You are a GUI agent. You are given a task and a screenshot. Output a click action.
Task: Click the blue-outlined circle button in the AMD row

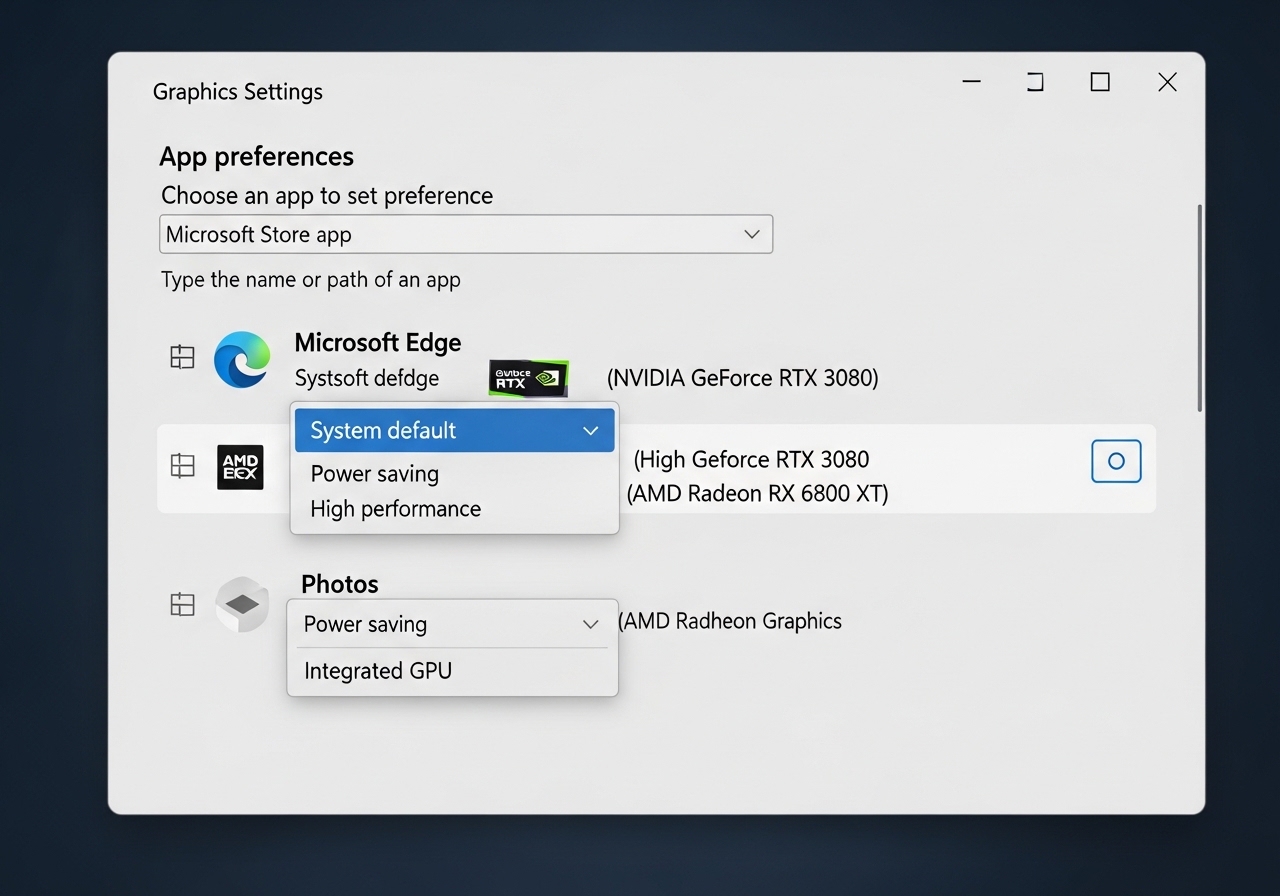[1116, 461]
